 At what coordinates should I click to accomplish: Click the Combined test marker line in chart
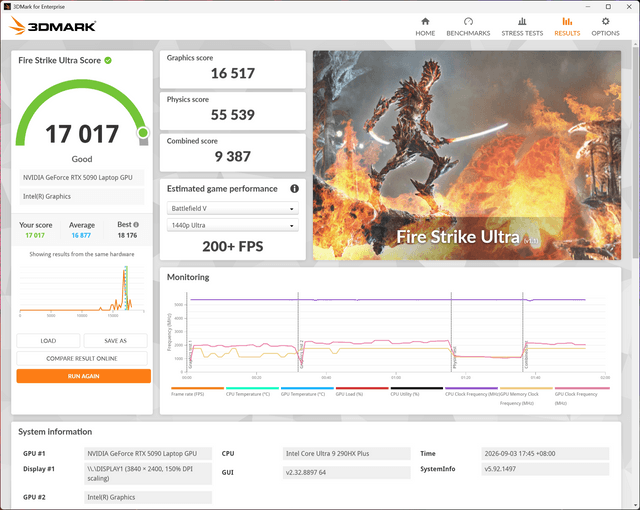(523, 332)
